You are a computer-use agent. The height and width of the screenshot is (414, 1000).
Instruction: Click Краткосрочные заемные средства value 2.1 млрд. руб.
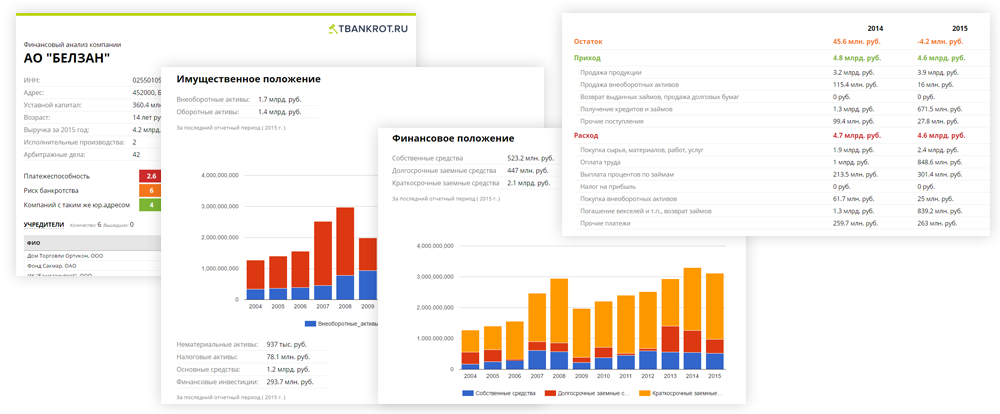click(x=527, y=183)
